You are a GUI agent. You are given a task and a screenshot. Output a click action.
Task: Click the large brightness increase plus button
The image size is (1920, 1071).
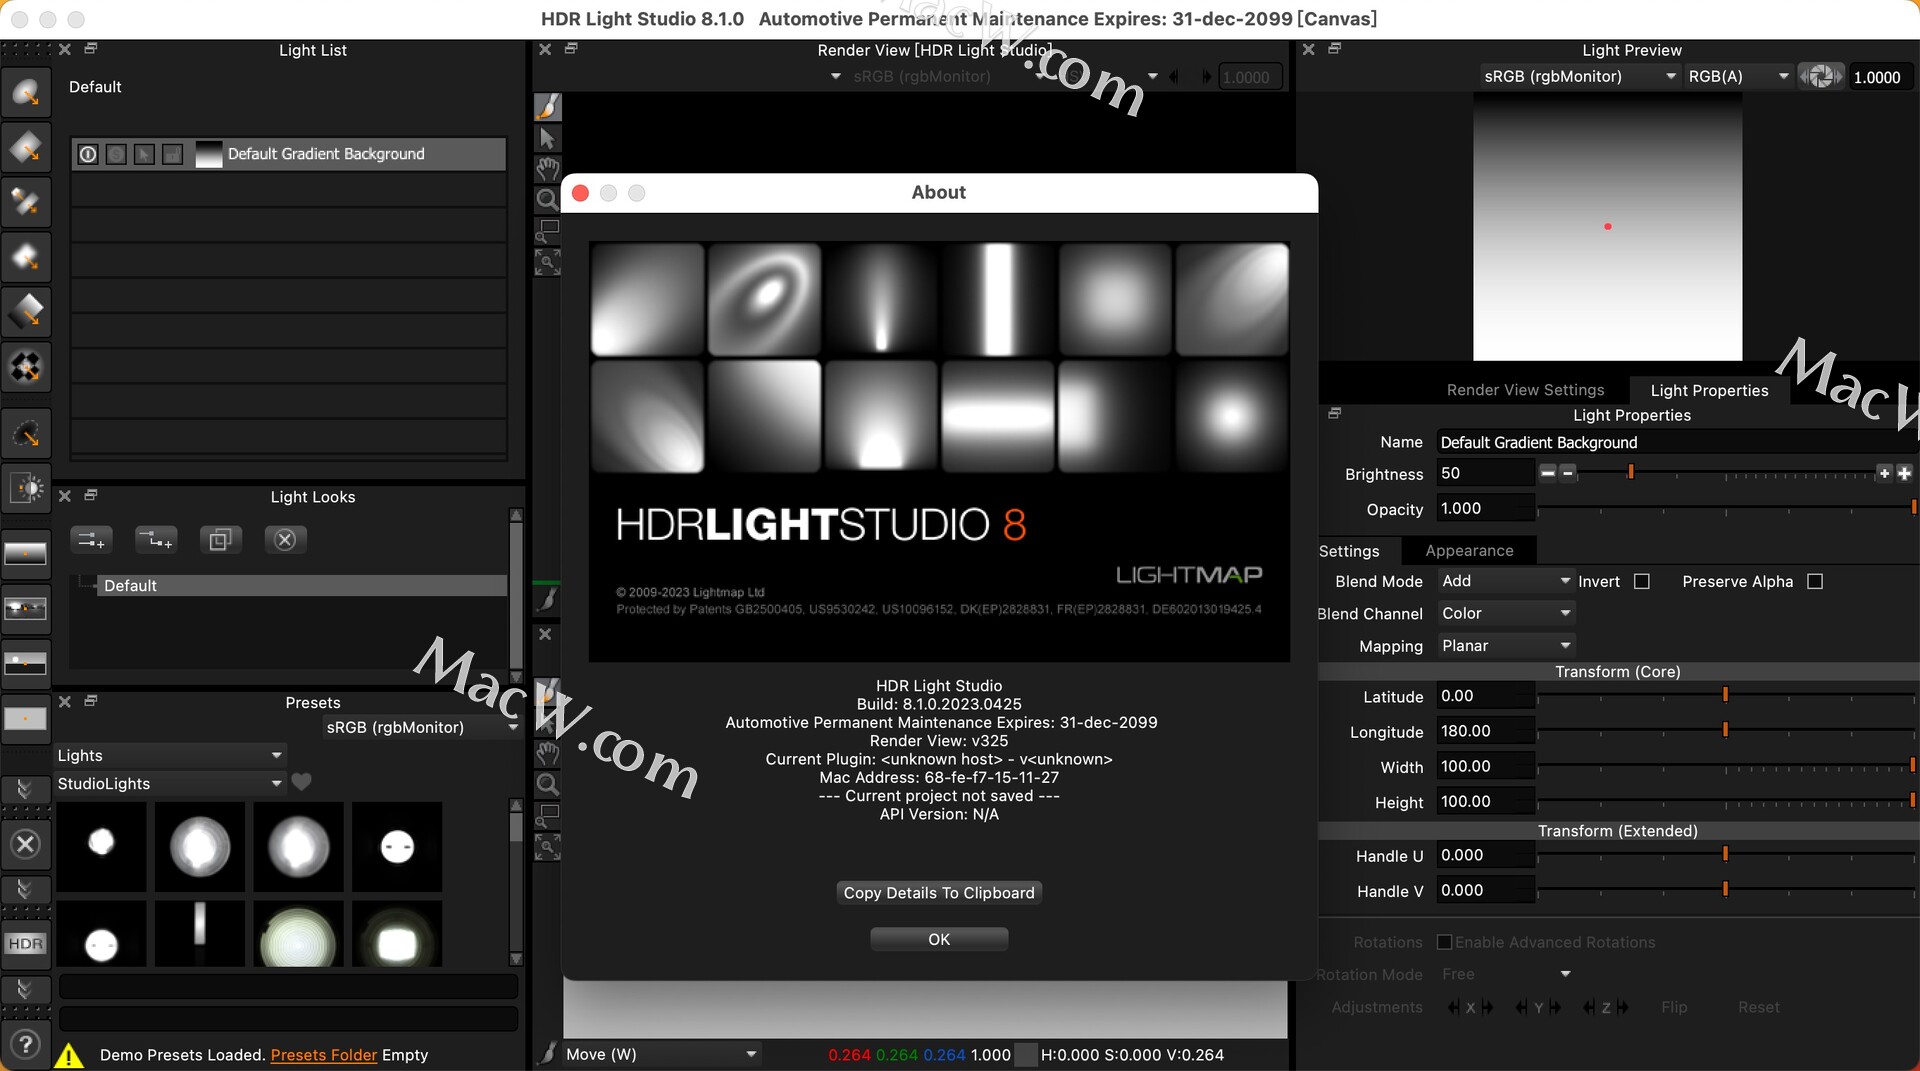tap(1904, 473)
